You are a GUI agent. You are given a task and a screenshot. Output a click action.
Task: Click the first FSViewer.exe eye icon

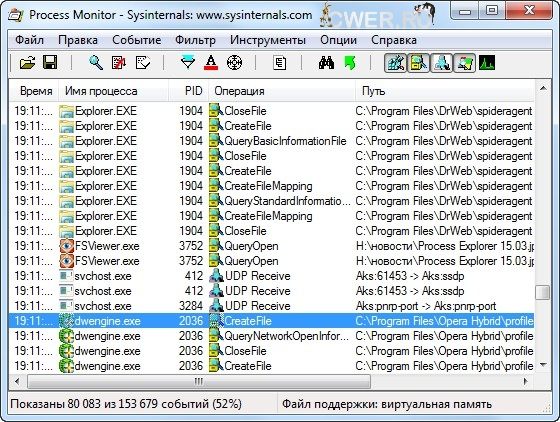click(66, 246)
